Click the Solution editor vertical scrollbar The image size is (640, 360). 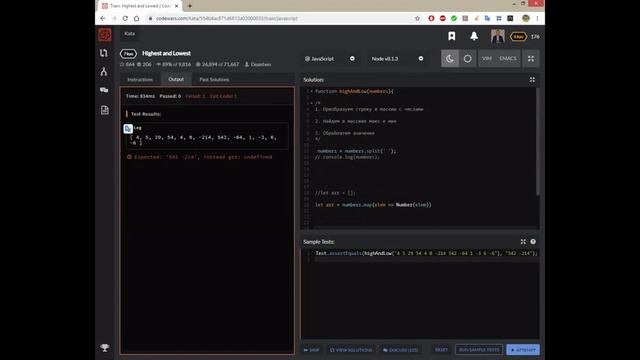click(x=538, y=141)
